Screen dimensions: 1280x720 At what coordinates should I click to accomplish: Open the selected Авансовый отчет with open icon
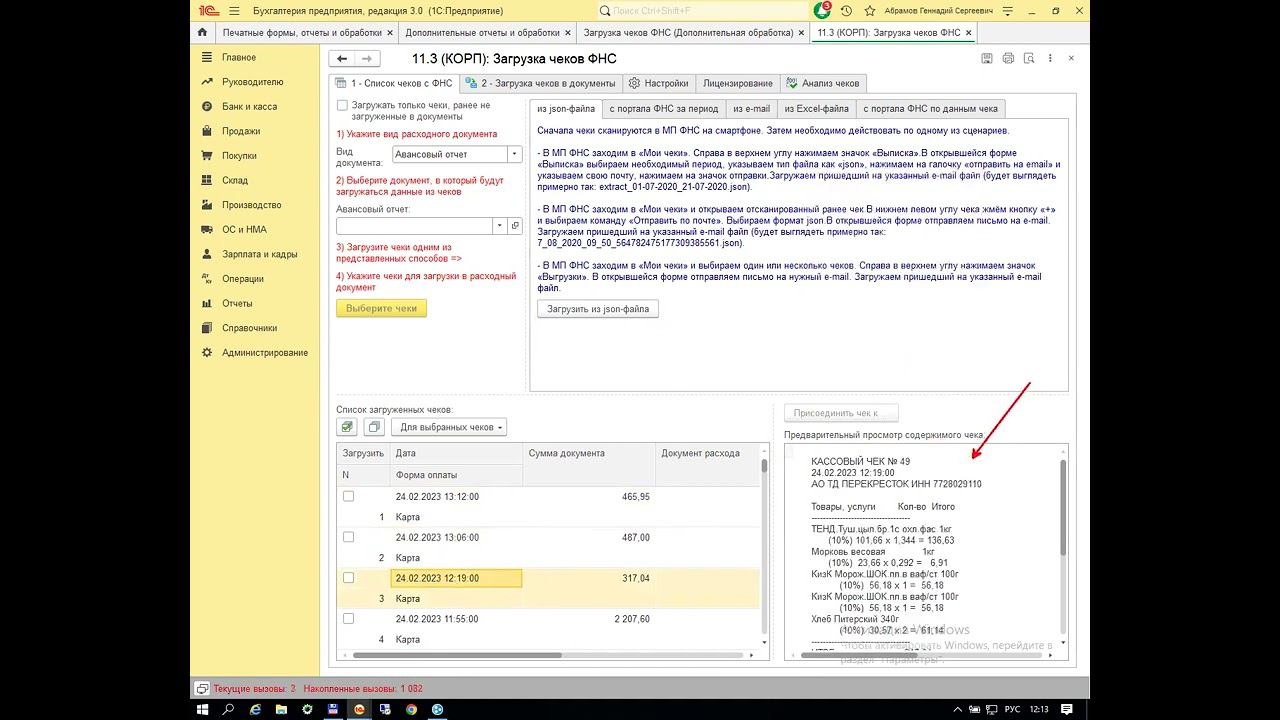(516, 226)
